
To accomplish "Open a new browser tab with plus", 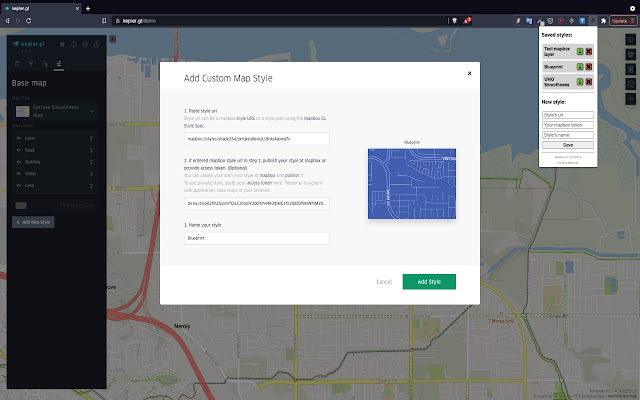I will coord(88,8).
